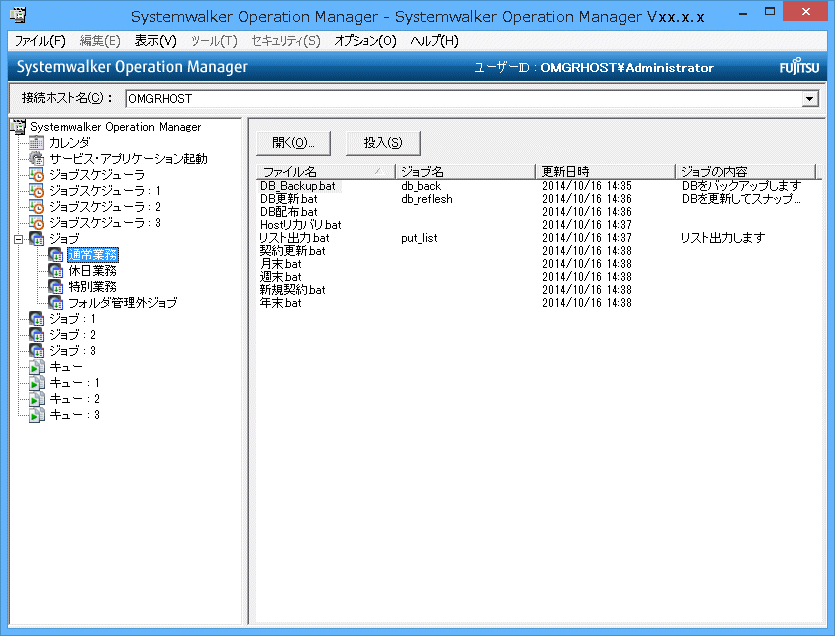Screen dimensions: 835x636
Task: Click description リスト出力します
Action: (x=723, y=238)
